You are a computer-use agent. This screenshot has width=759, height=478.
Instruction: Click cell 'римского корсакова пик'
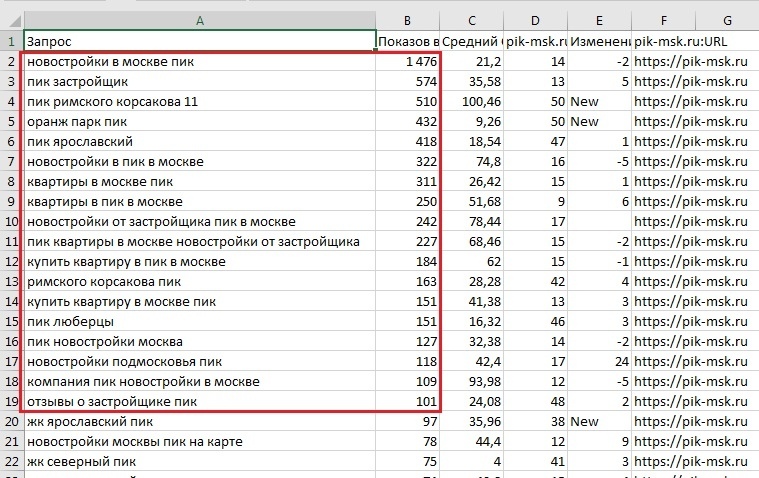[200, 281]
